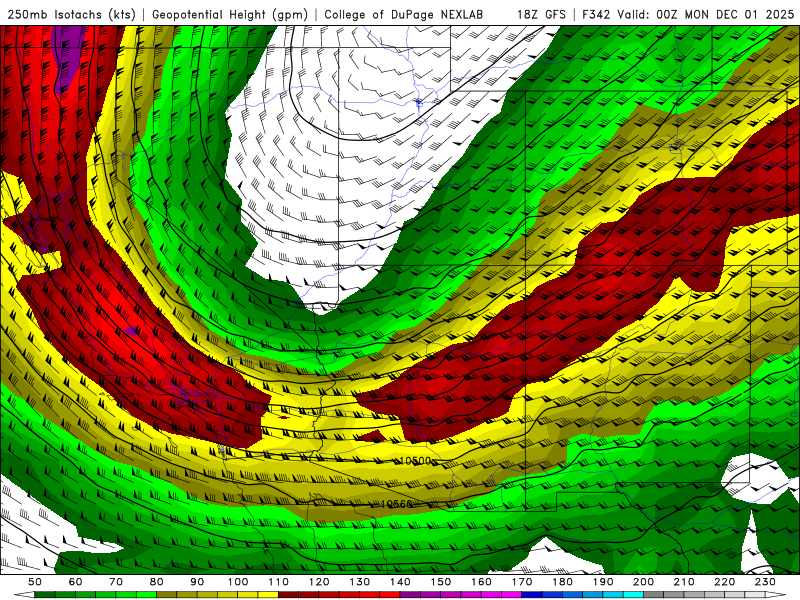Click the '90' value on the color scale
Screen dimensions: 800x600
coord(197,582)
